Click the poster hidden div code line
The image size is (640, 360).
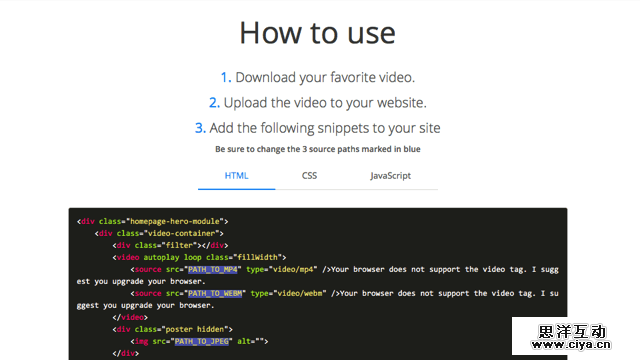173,329
